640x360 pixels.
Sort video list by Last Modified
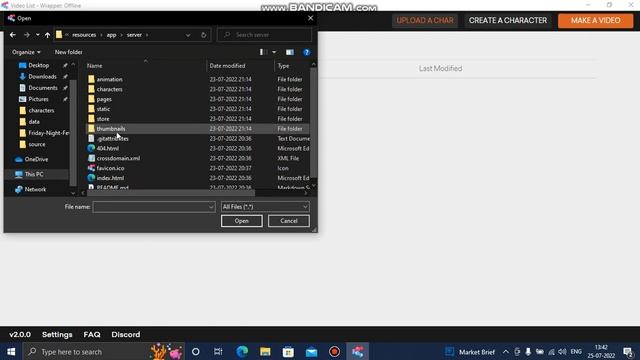440,69
